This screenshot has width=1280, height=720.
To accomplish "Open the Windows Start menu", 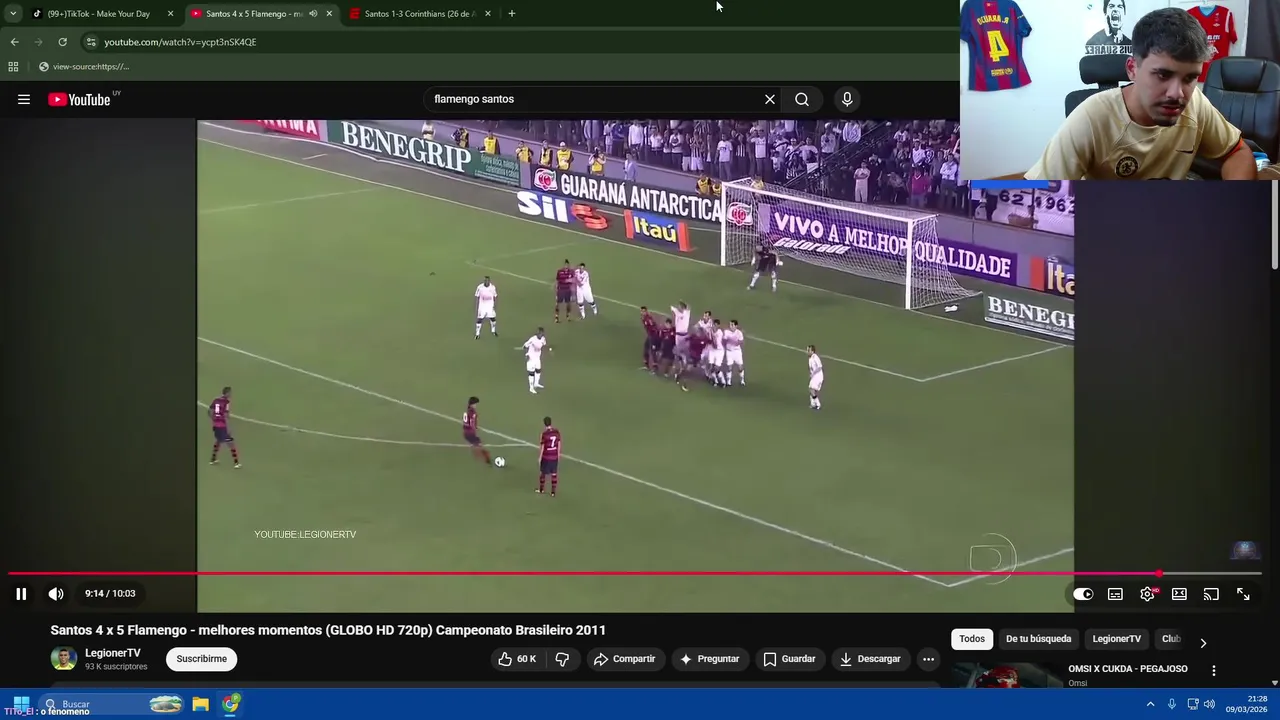I will tap(21, 704).
